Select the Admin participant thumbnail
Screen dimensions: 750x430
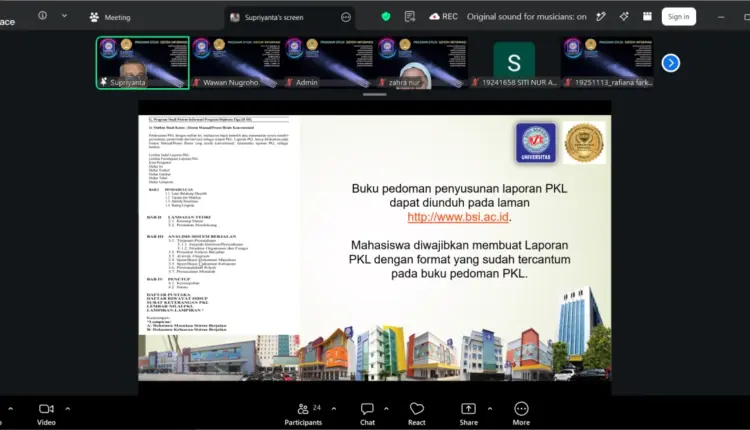click(329, 63)
